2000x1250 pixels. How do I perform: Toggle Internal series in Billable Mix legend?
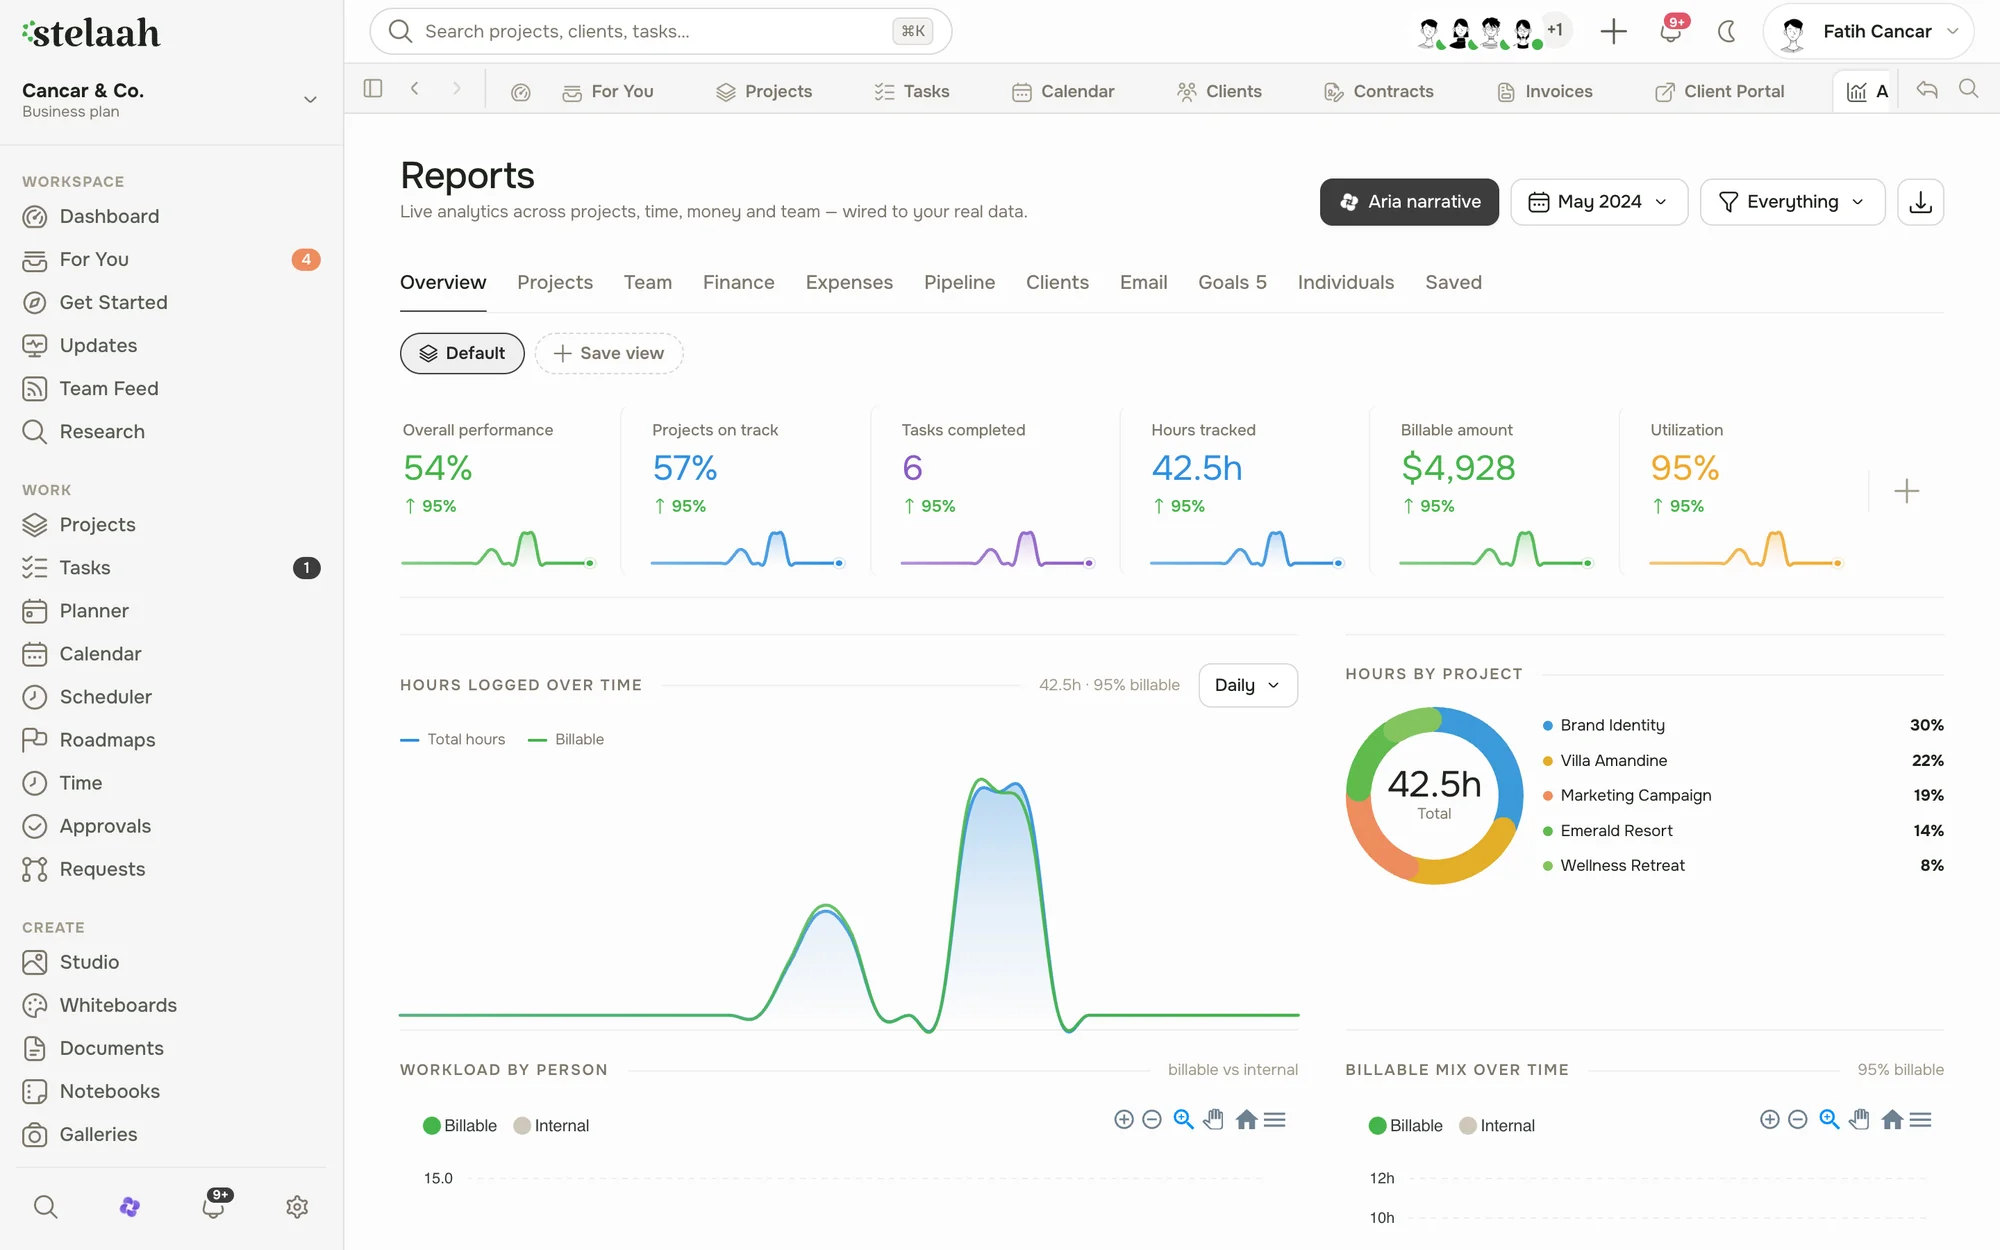(x=1497, y=1126)
